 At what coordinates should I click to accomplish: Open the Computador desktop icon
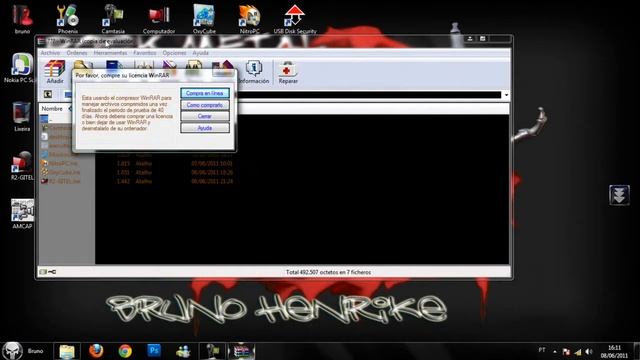[159, 19]
